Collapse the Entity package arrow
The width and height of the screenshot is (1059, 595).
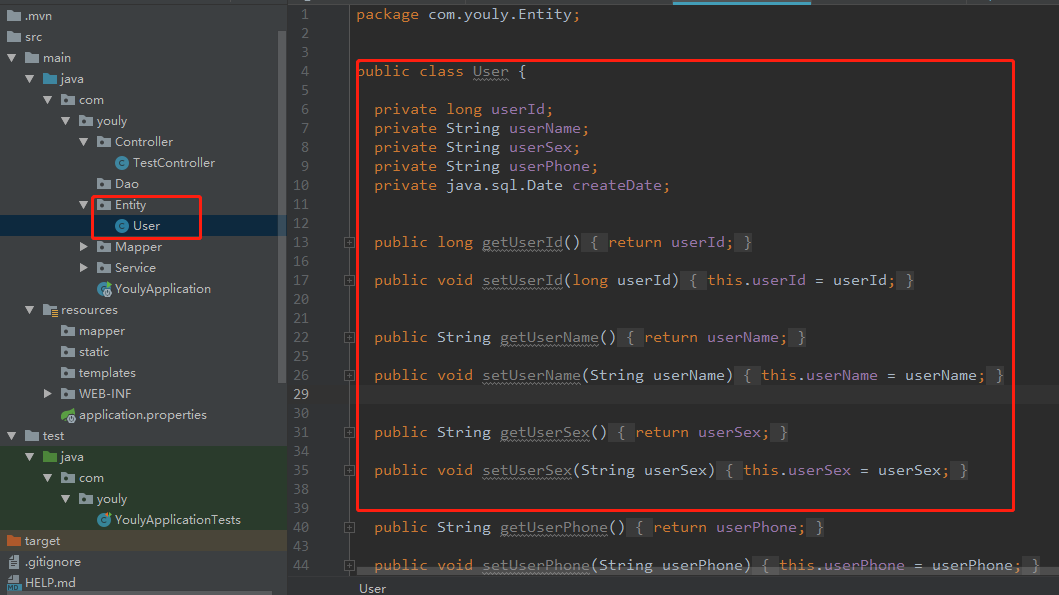tap(84, 205)
